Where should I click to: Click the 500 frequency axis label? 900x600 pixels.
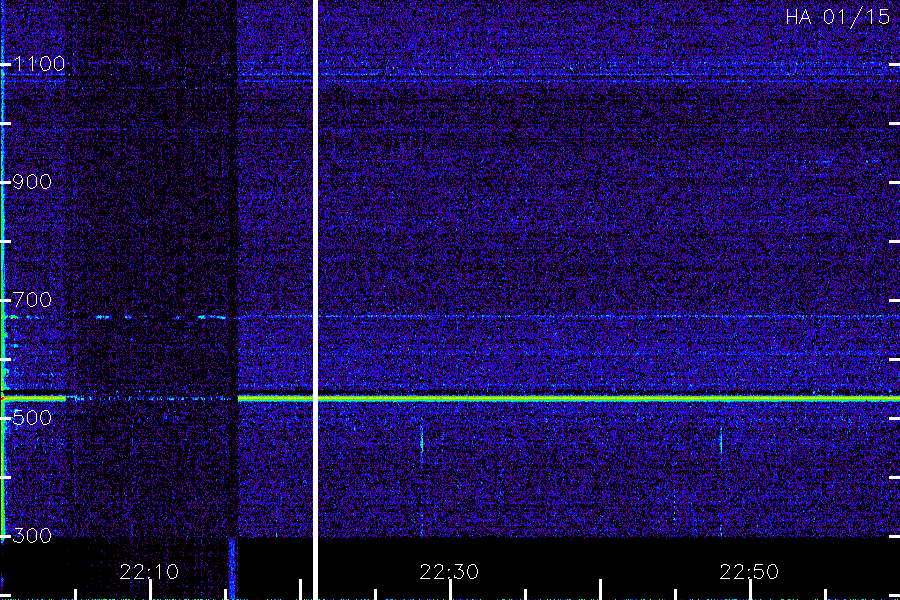(32, 417)
